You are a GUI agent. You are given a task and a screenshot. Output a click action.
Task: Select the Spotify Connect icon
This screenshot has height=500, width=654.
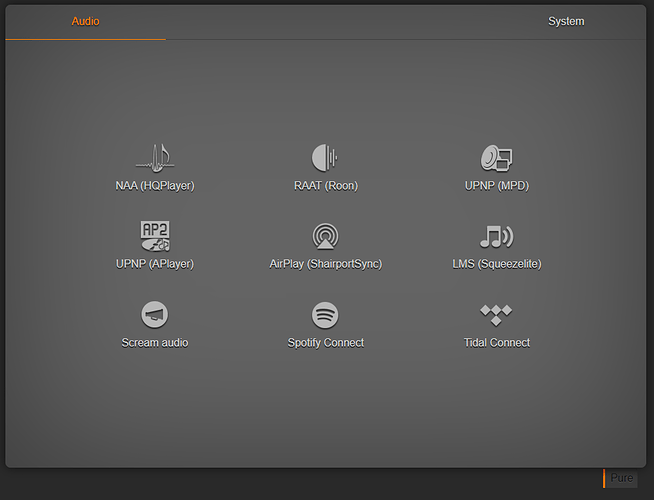325,315
